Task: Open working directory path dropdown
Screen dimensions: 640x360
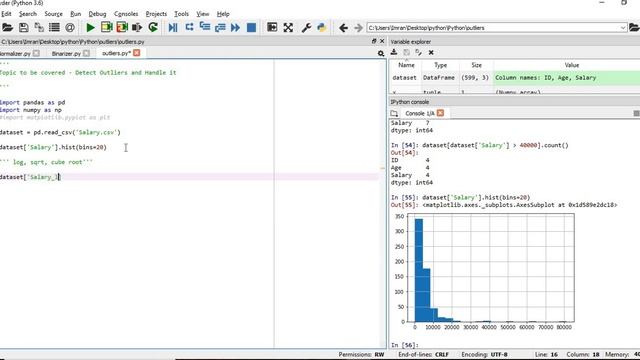Action: 623,28
